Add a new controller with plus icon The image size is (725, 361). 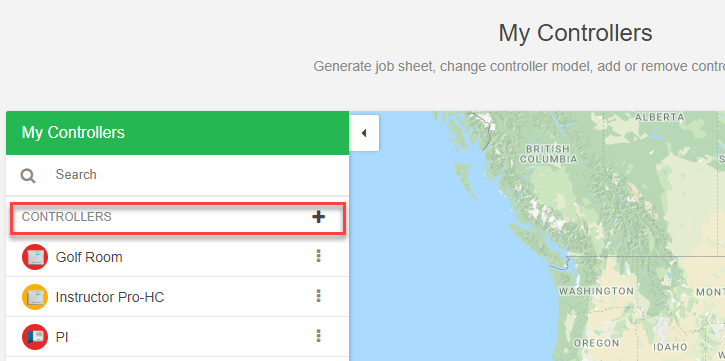tap(318, 217)
